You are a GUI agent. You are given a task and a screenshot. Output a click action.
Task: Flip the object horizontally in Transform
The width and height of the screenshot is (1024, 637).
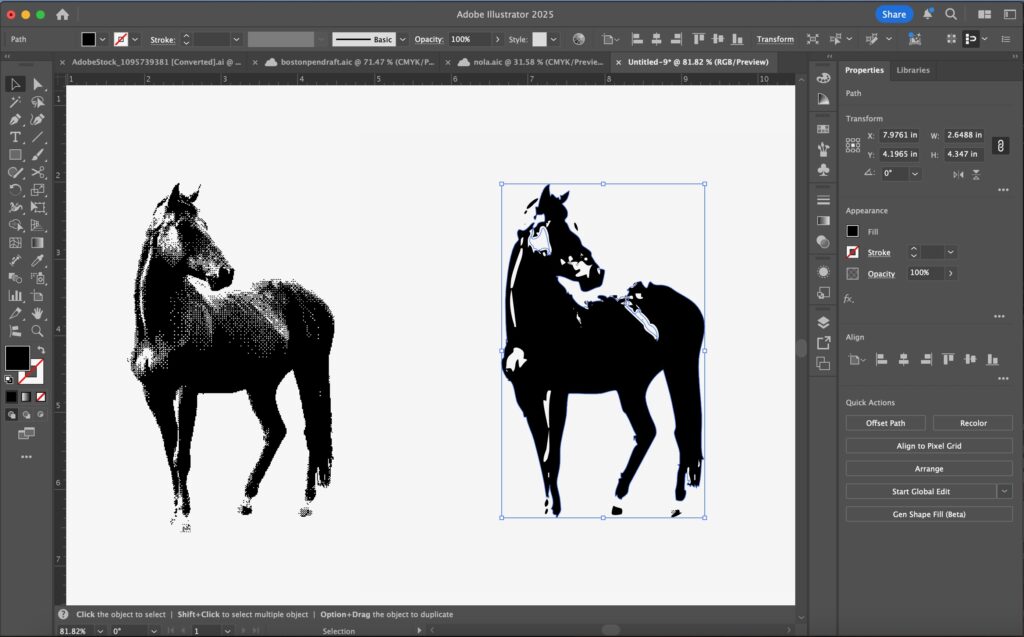pyautogui.click(x=959, y=174)
